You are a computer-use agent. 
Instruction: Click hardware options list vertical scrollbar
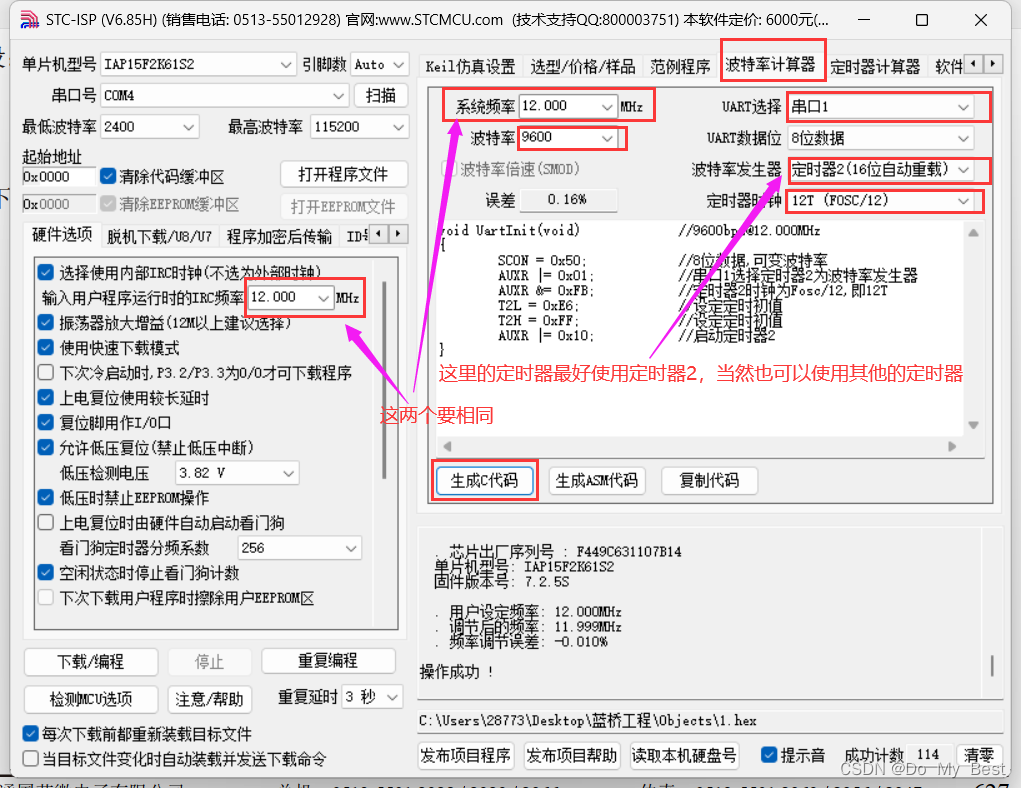pyautogui.click(x=384, y=381)
